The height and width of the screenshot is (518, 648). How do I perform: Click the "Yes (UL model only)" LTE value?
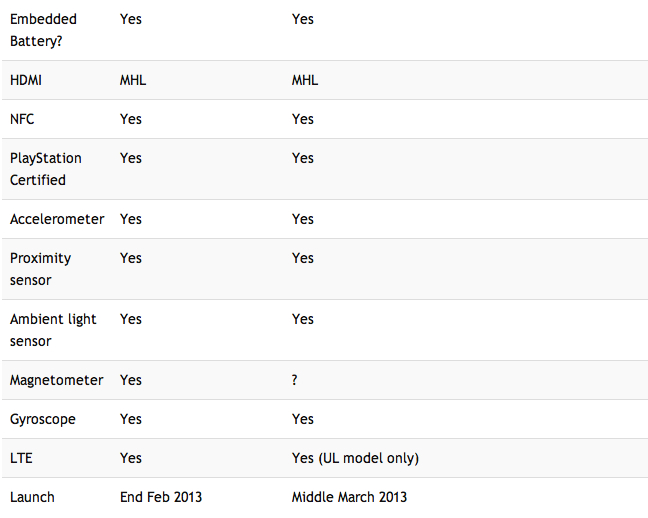pyautogui.click(x=355, y=458)
